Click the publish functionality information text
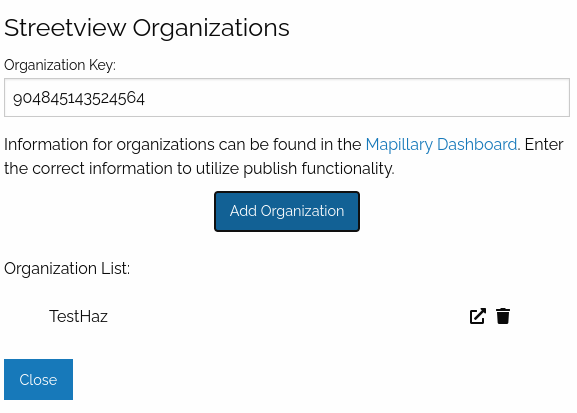Image resolution: width=577 pixels, height=413 pixels. point(284,156)
